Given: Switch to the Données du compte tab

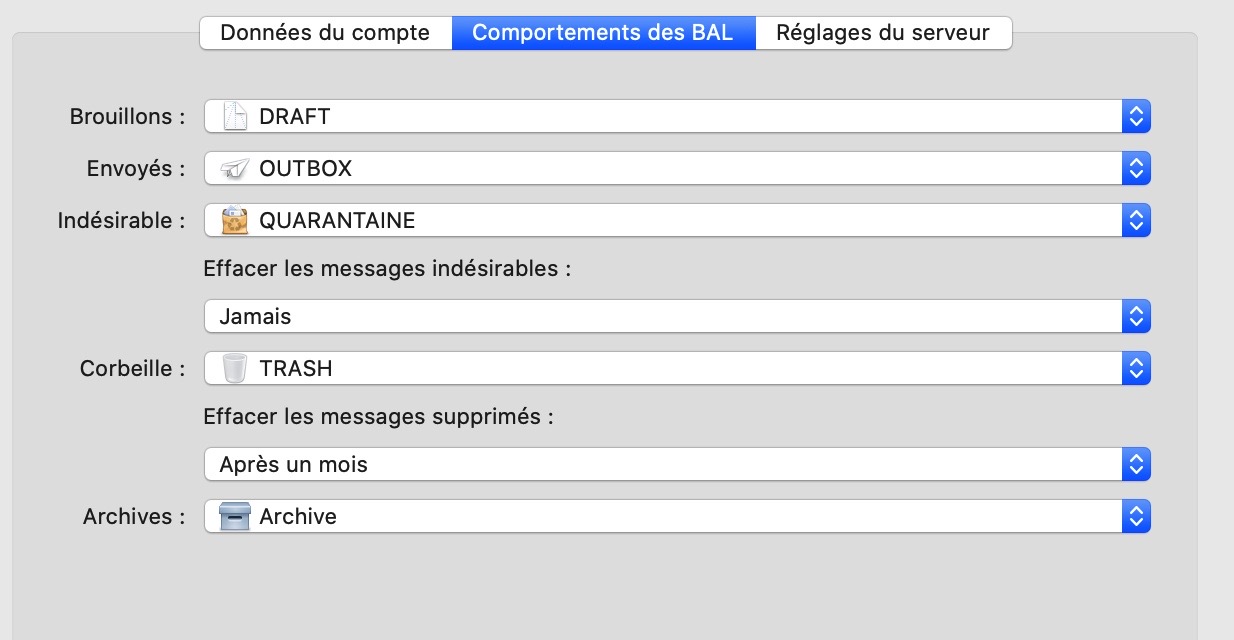Looking at the screenshot, I should [x=325, y=32].
